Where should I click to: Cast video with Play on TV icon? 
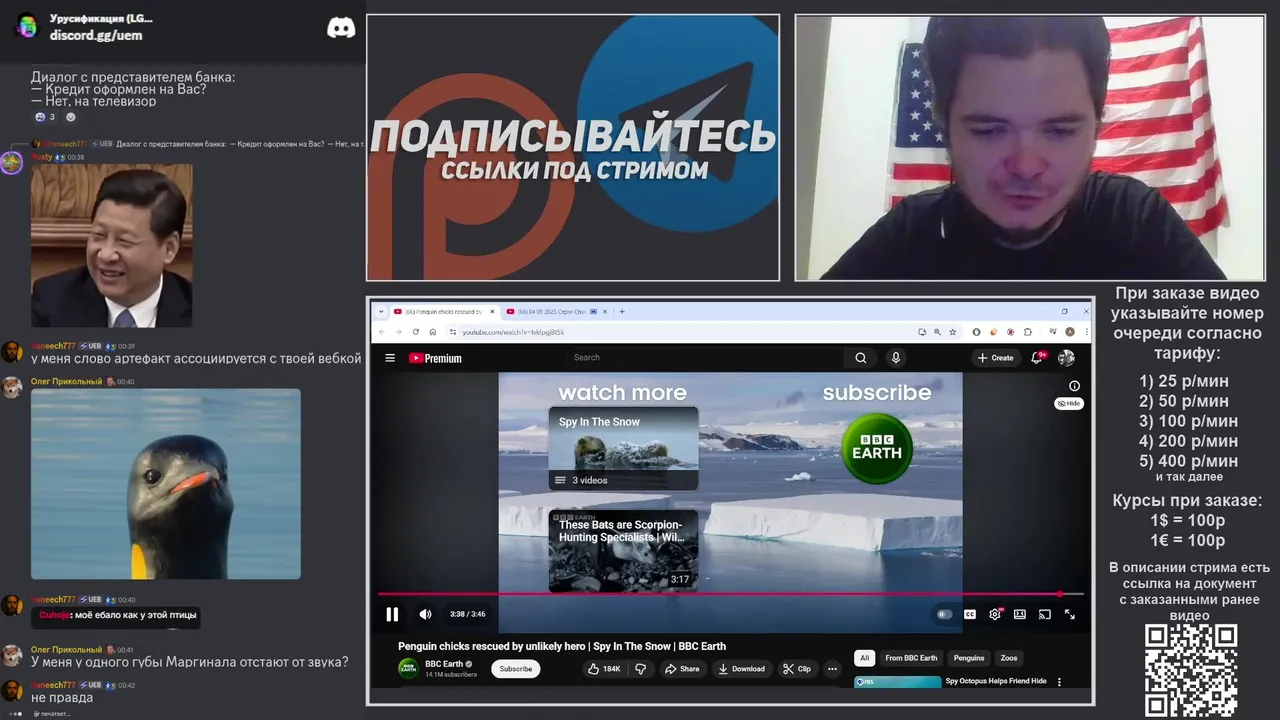(1045, 614)
